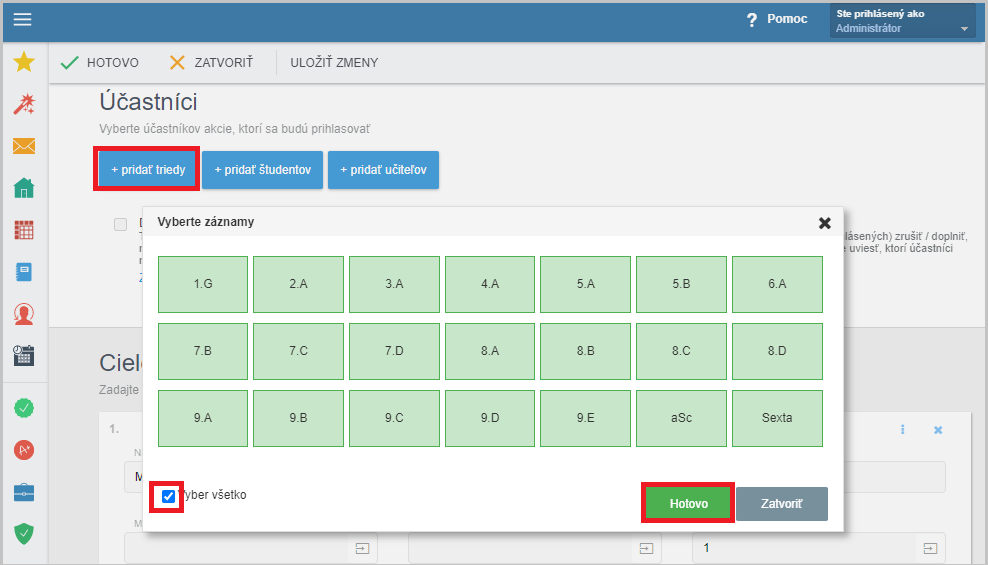Click the yellow star favorites icon
The height and width of the screenshot is (565, 988).
(24, 63)
